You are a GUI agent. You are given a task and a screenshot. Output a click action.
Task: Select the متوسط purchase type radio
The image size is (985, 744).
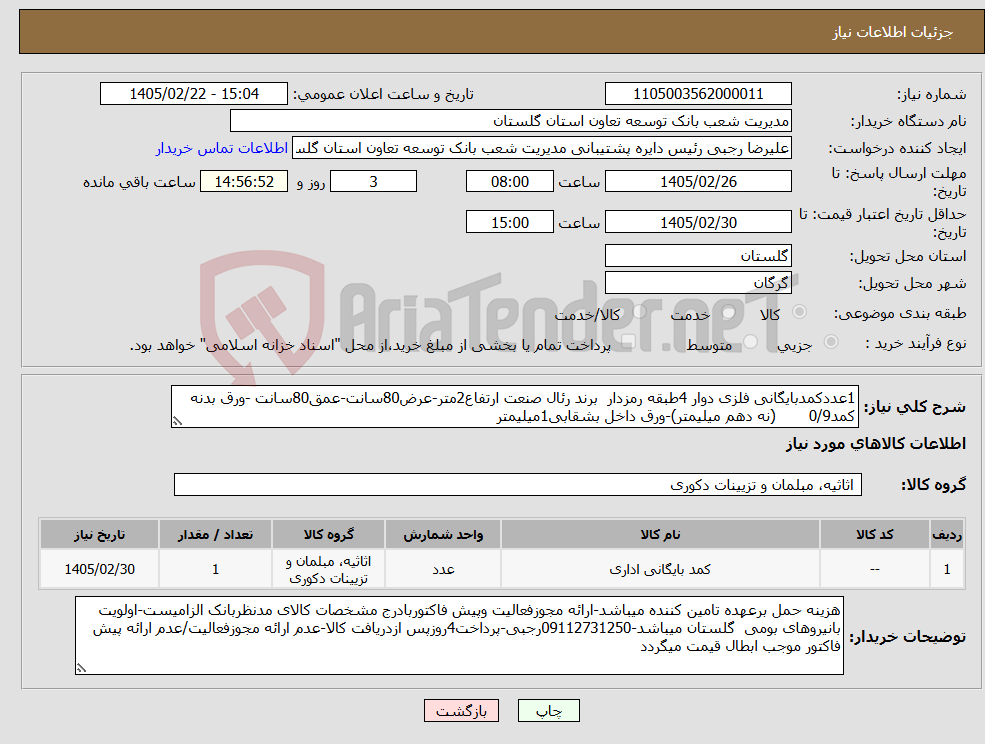click(750, 341)
